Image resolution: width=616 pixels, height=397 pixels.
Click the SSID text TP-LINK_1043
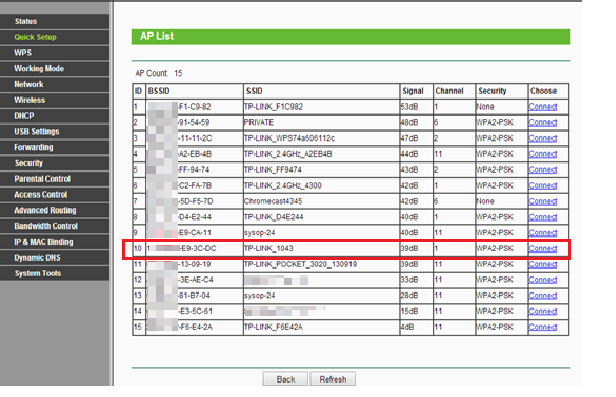pos(268,248)
